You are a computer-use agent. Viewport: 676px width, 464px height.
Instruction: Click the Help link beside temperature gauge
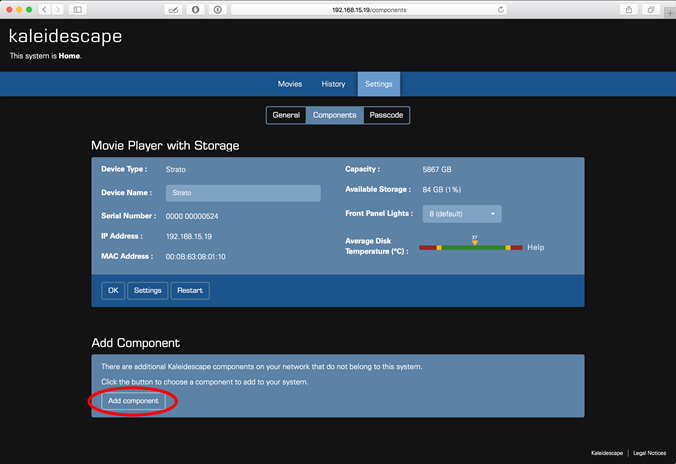coord(536,247)
